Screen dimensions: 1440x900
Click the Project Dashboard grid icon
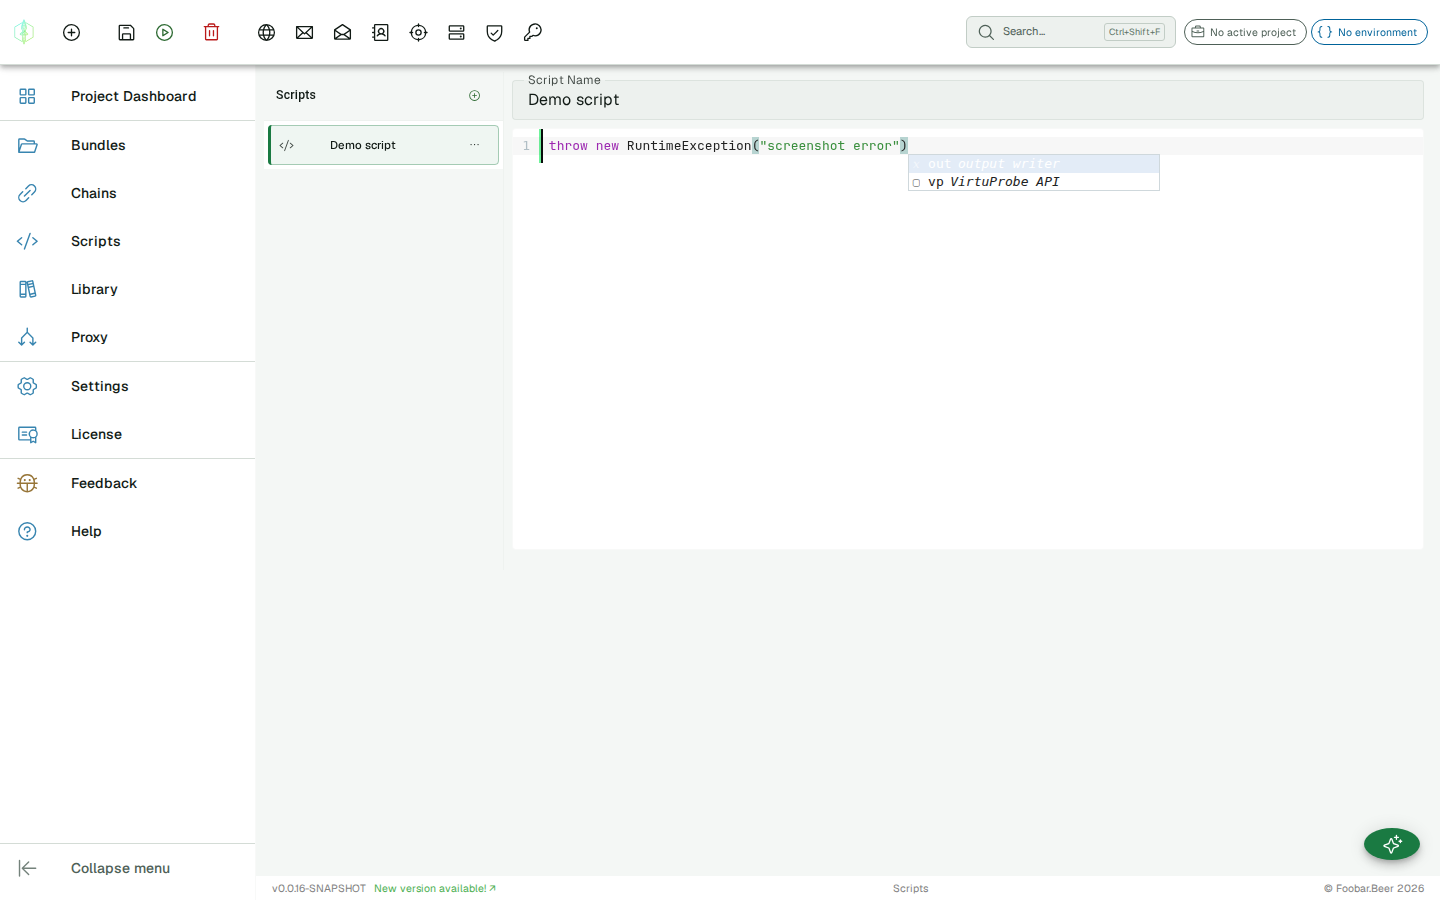tap(27, 96)
